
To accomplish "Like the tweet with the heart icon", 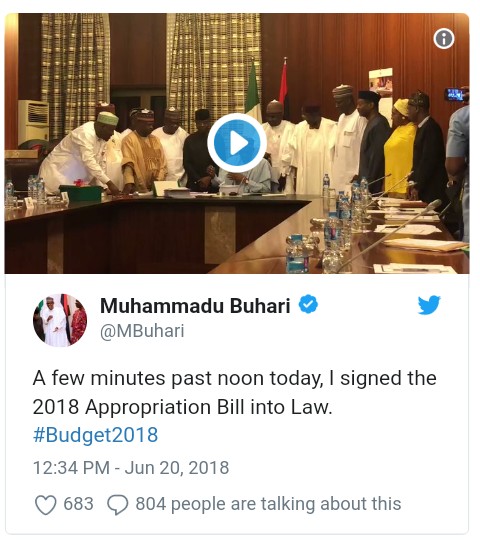I will tap(46, 505).
